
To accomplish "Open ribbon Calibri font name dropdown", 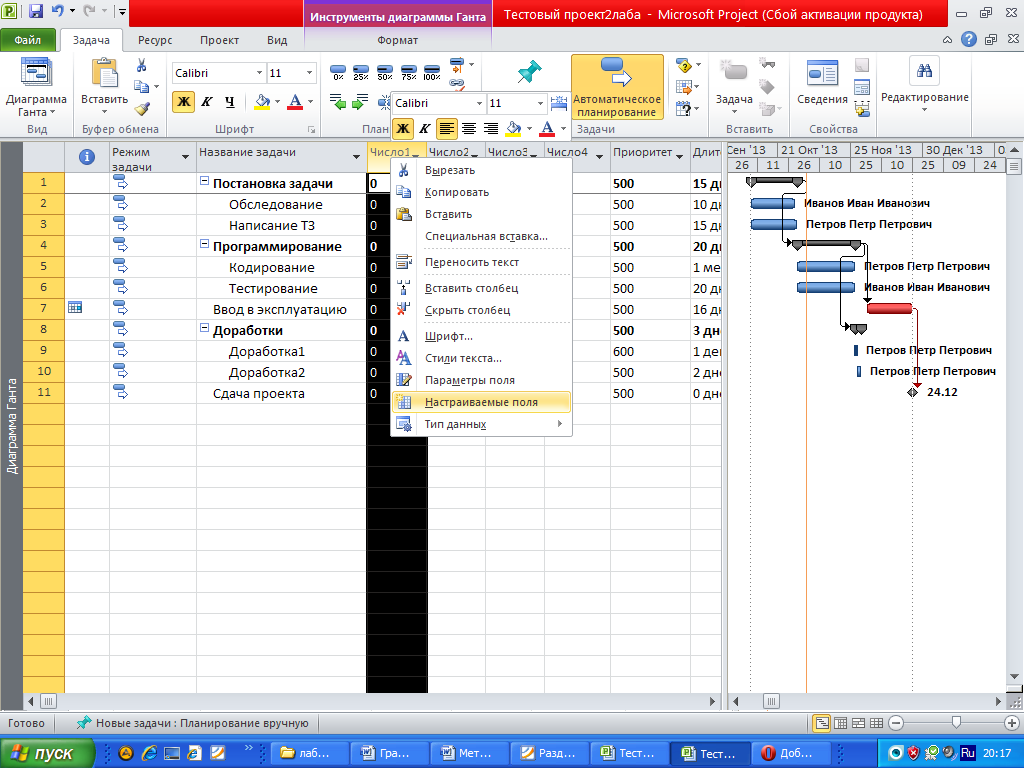I will tap(259, 73).
